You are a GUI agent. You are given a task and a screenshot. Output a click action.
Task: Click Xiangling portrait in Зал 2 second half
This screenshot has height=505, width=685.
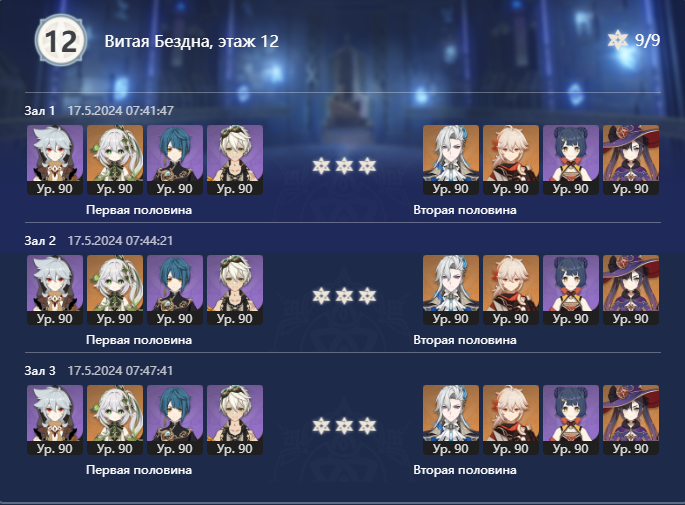click(571, 290)
